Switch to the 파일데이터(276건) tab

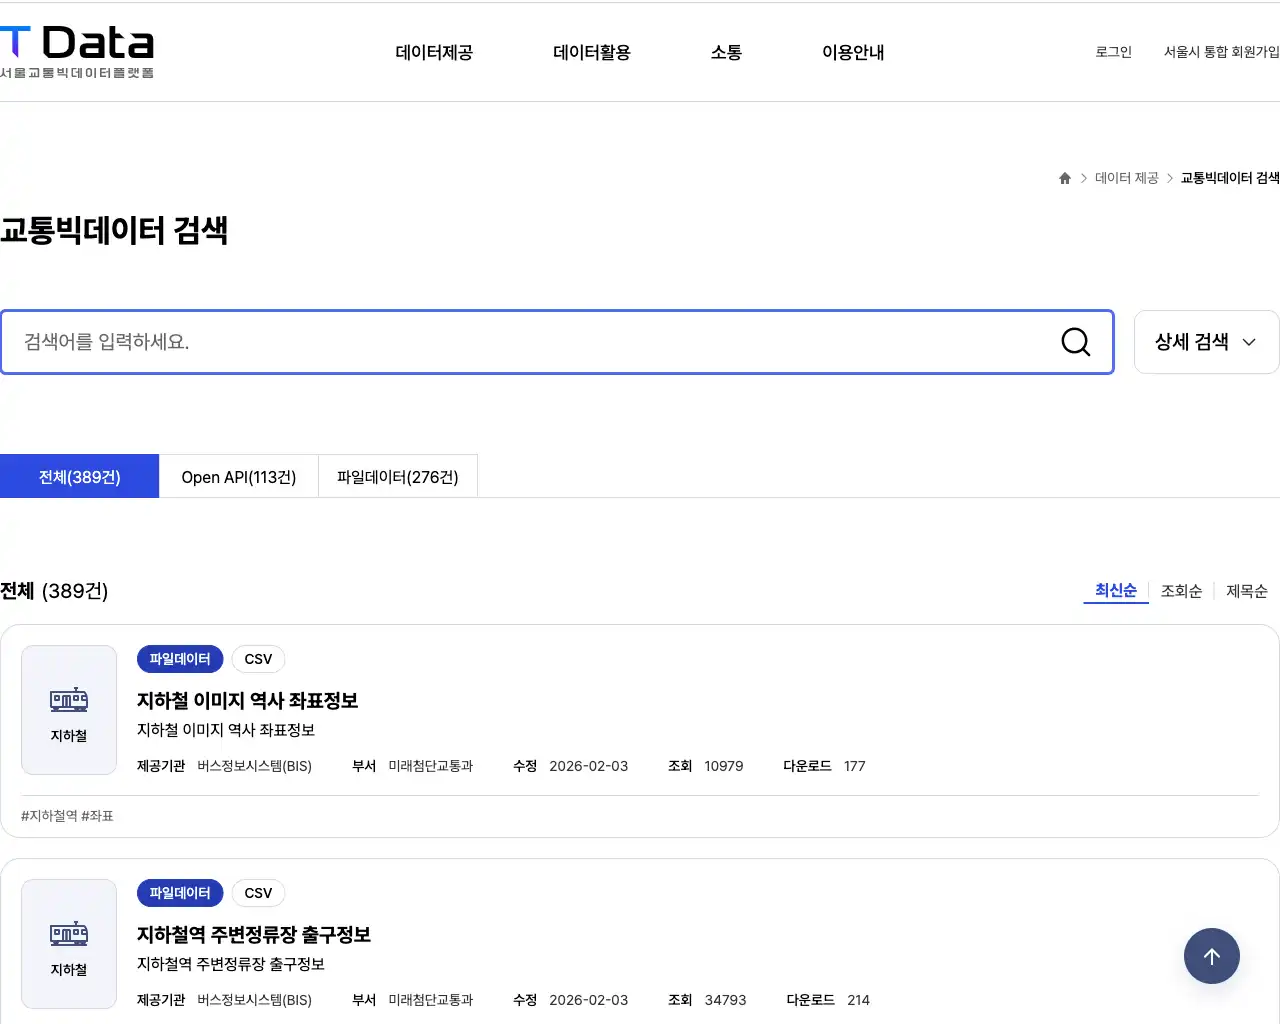click(397, 477)
